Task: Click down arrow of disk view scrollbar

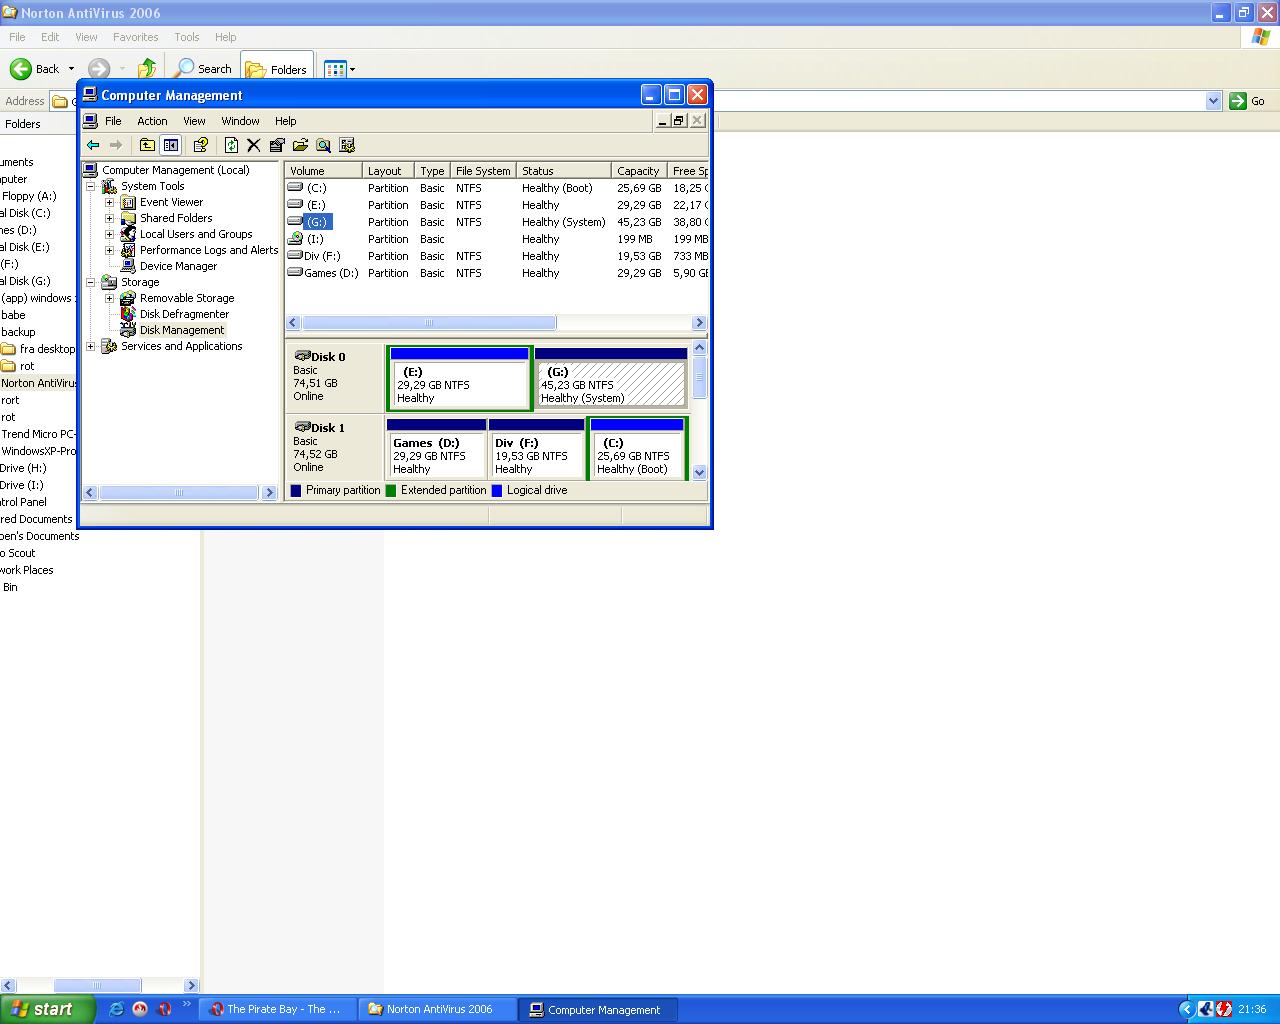Action: click(700, 472)
